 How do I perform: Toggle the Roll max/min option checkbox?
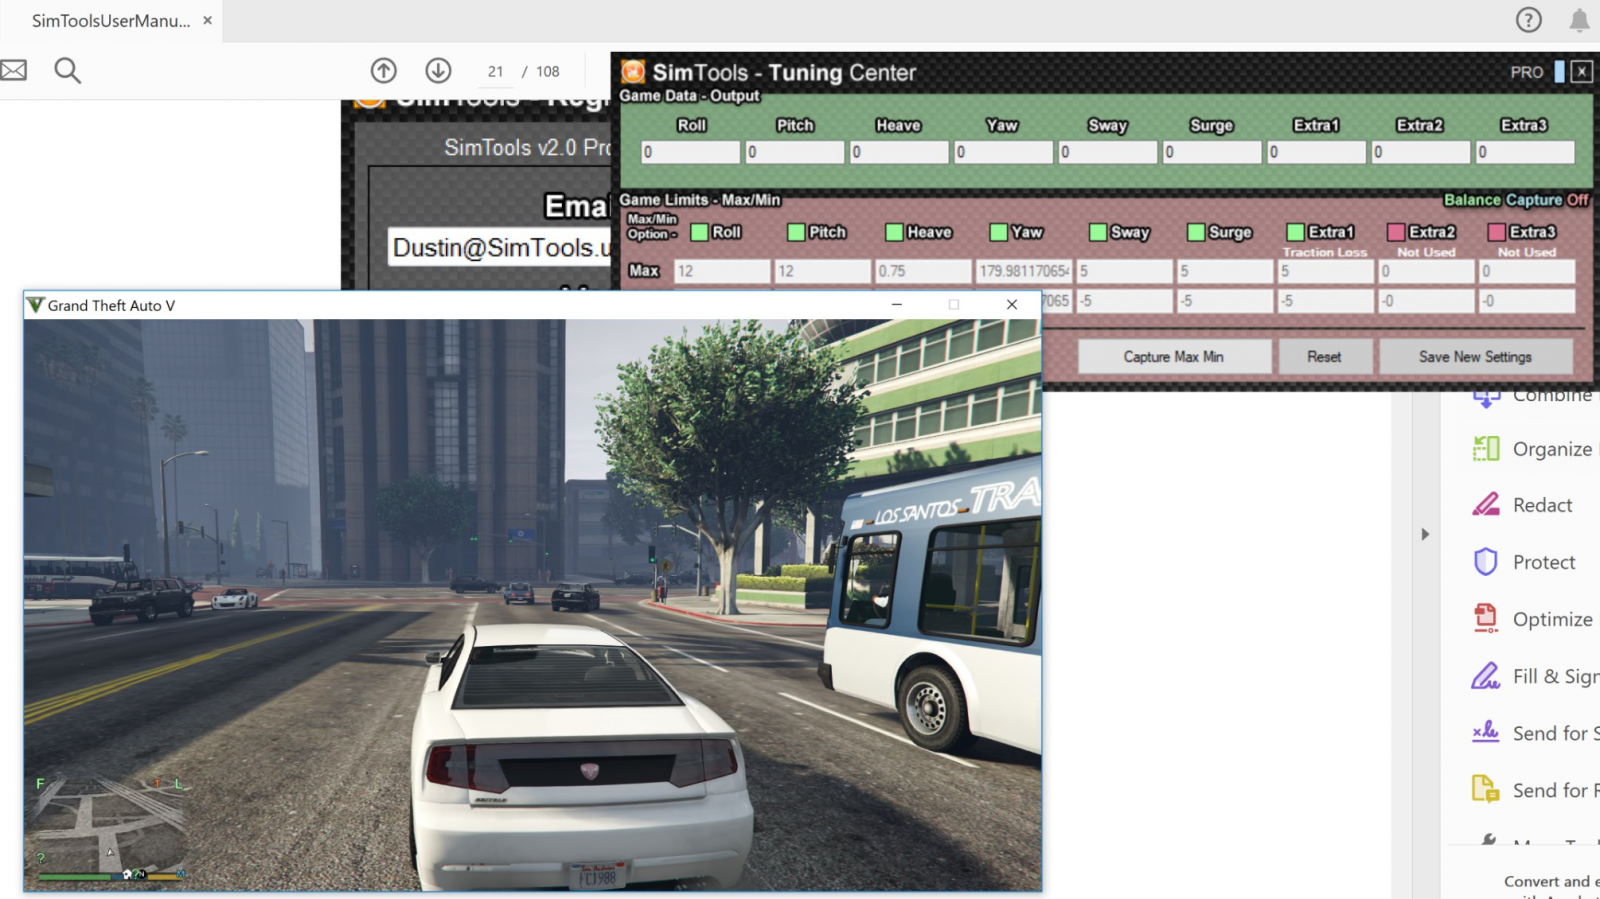click(x=700, y=232)
